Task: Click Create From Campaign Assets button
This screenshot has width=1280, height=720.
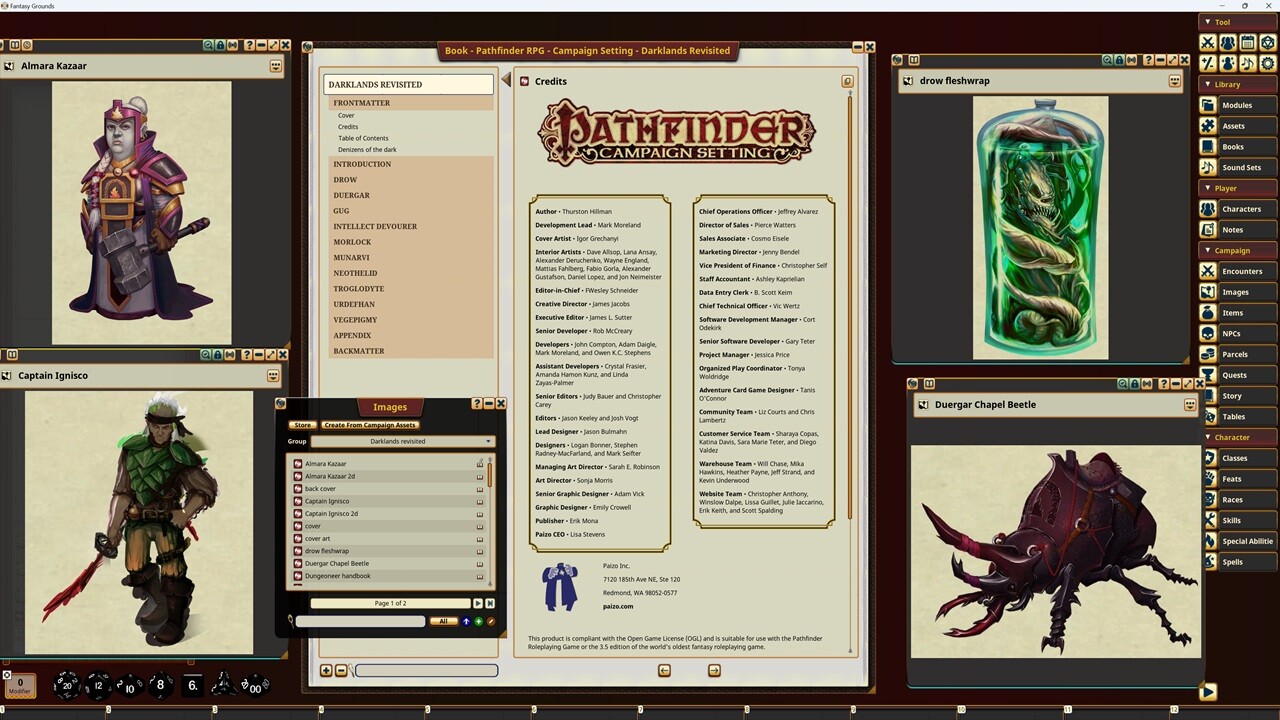Action: point(369,424)
